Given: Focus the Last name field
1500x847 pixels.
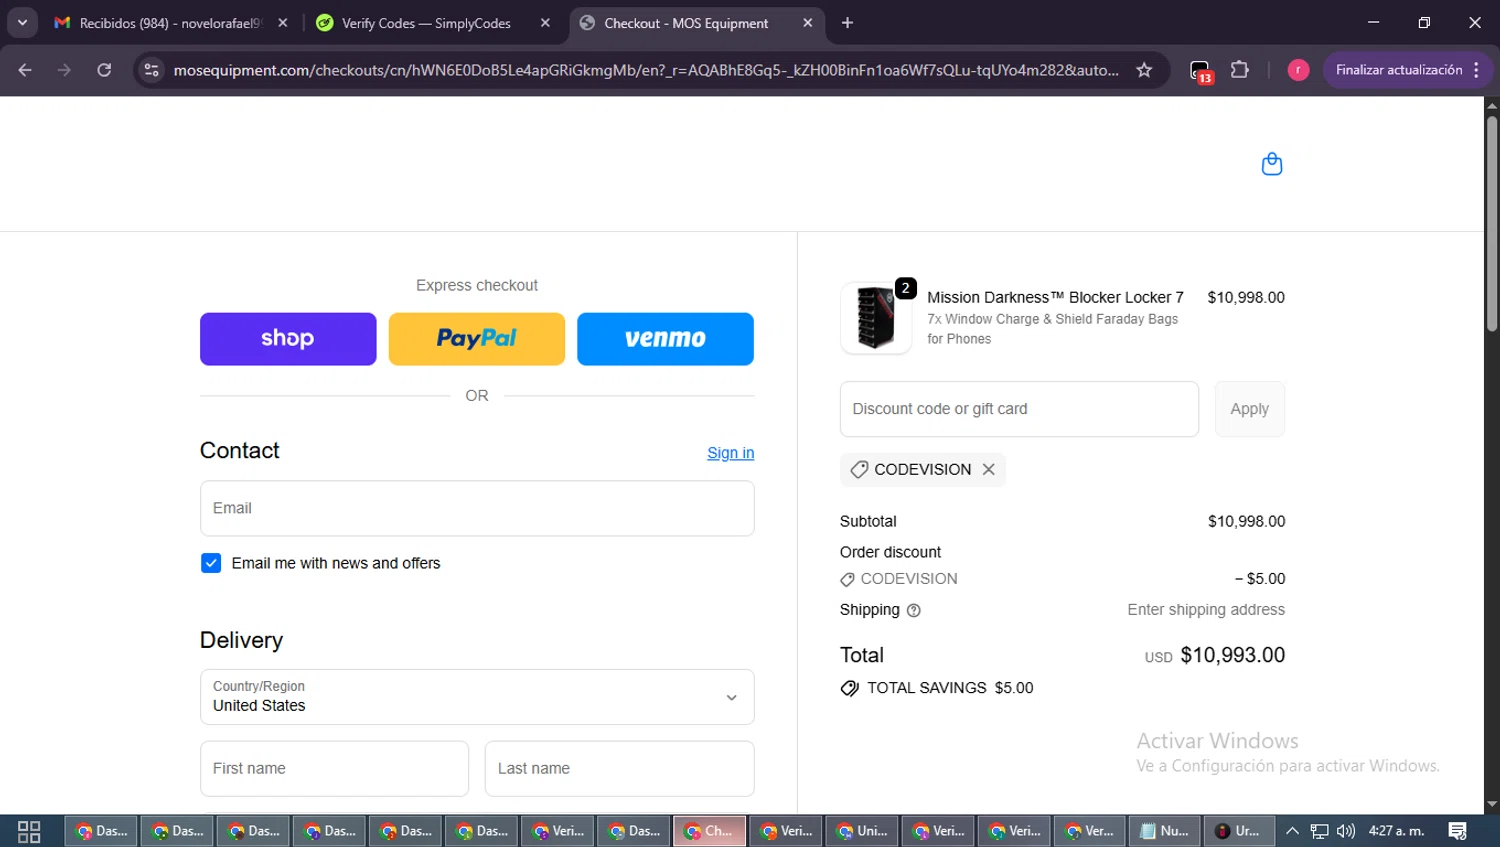Looking at the screenshot, I should 620,768.
